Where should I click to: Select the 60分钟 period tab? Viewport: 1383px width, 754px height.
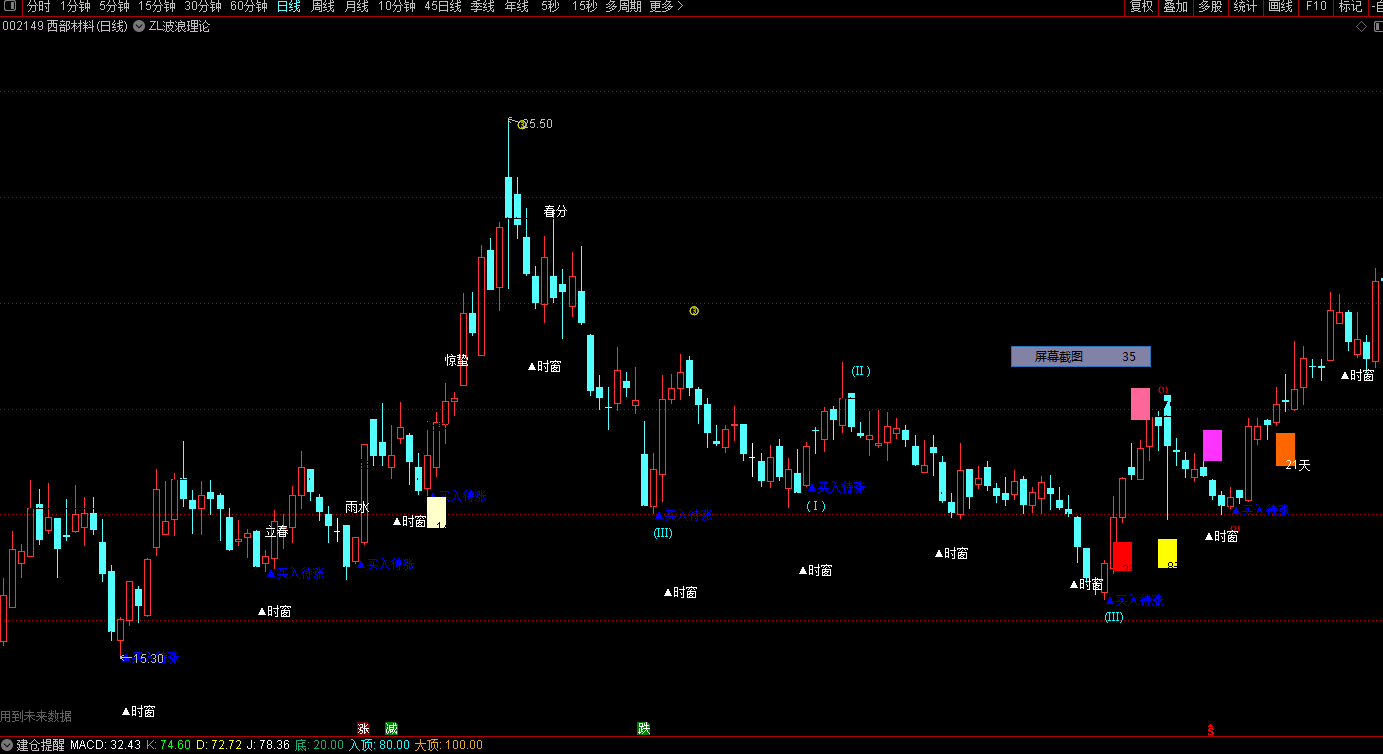coord(248,6)
